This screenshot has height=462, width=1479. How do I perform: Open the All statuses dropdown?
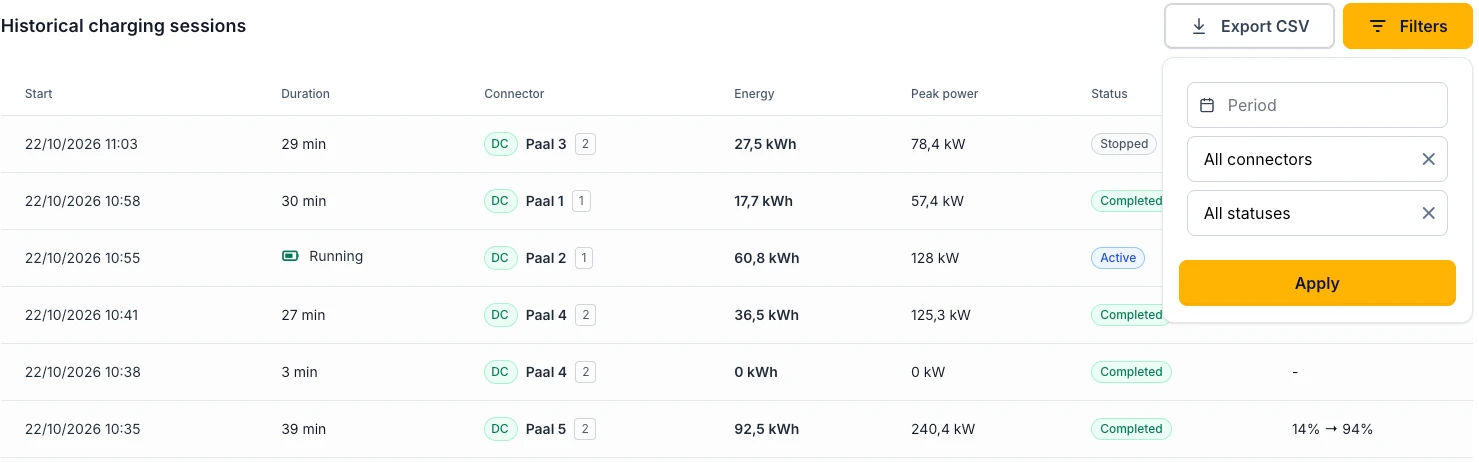1317,213
